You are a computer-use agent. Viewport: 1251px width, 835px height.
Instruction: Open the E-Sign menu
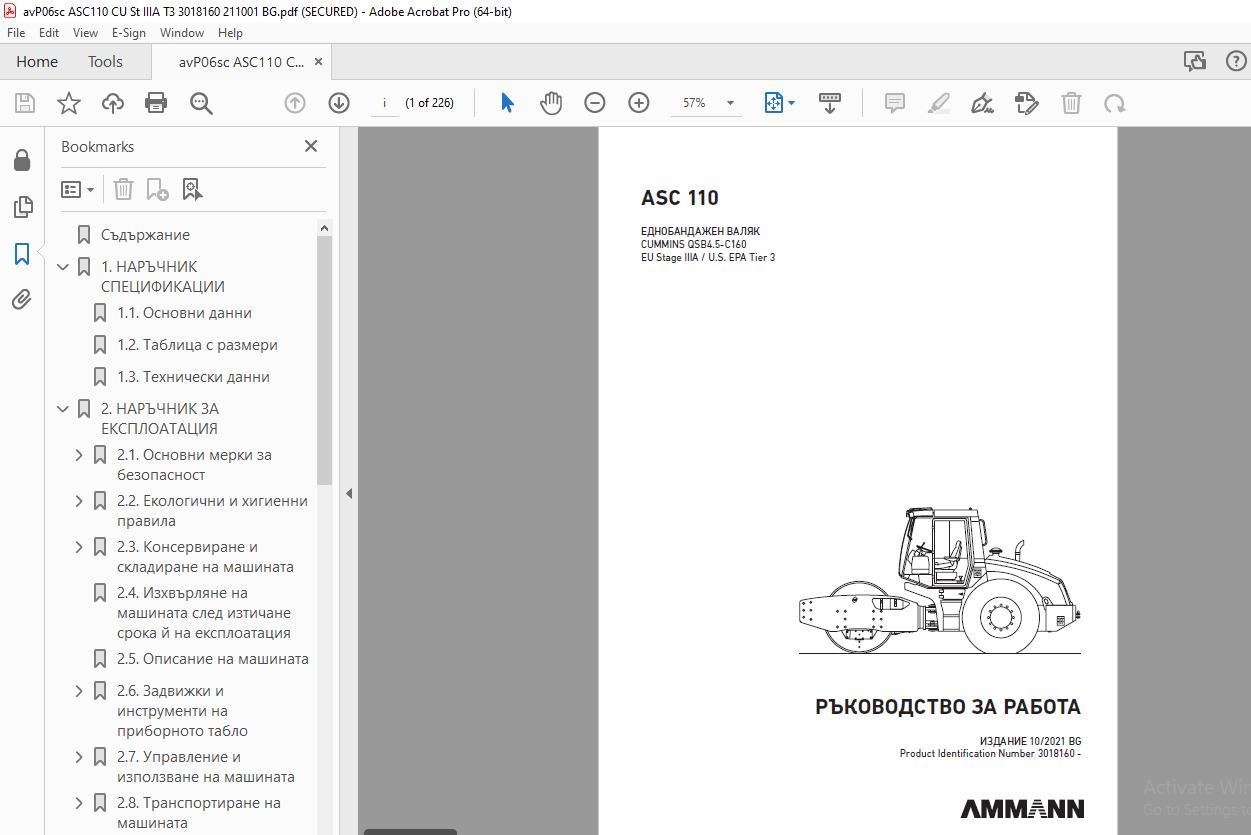(x=129, y=32)
